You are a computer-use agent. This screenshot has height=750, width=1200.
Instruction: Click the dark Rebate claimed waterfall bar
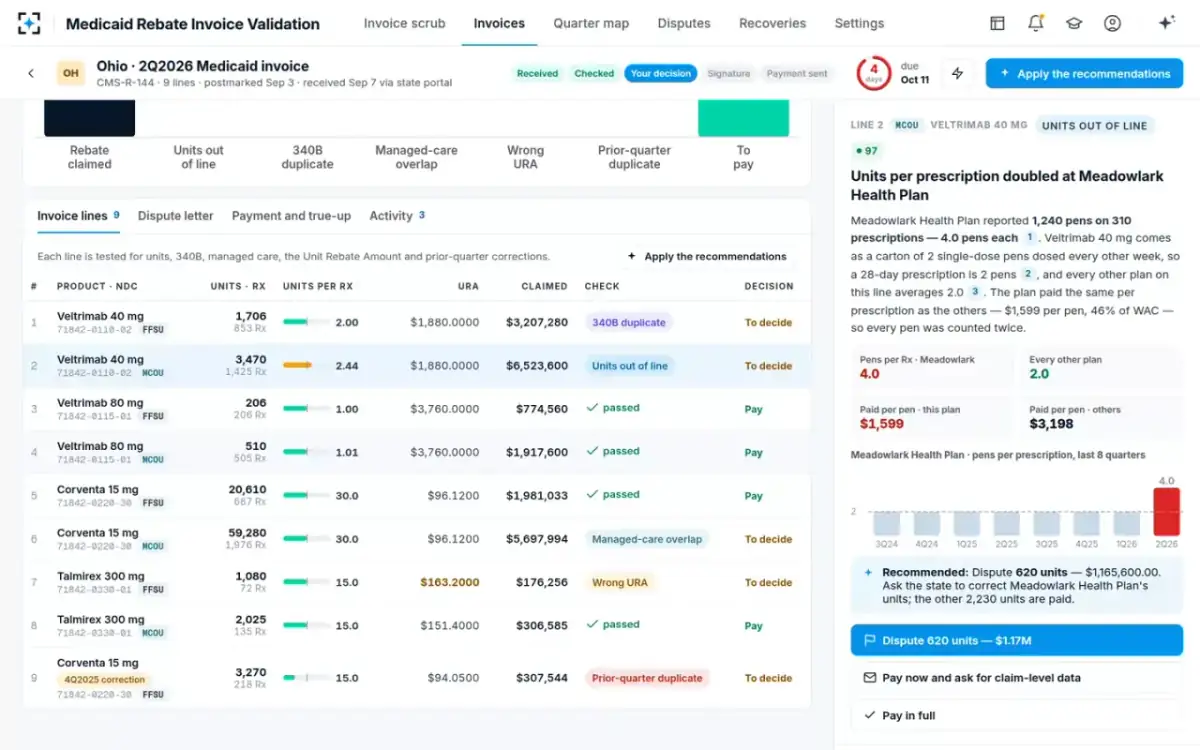point(89,118)
